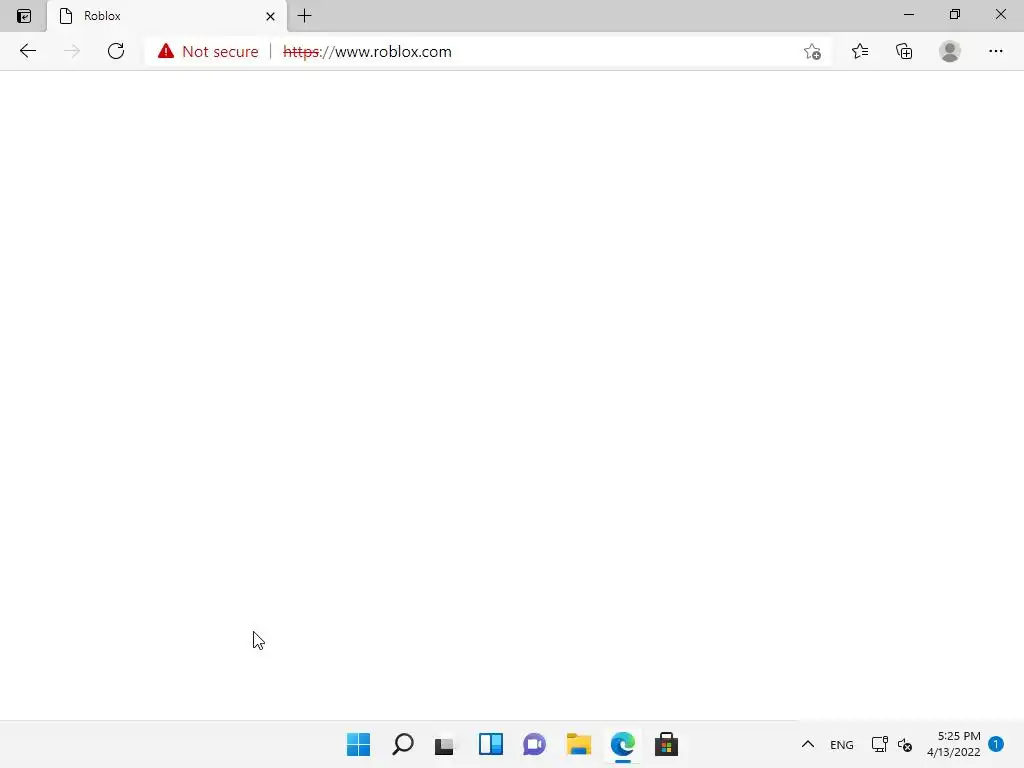The width and height of the screenshot is (1024, 768).
Task: Click the Not secure warning badge
Action: (208, 52)
